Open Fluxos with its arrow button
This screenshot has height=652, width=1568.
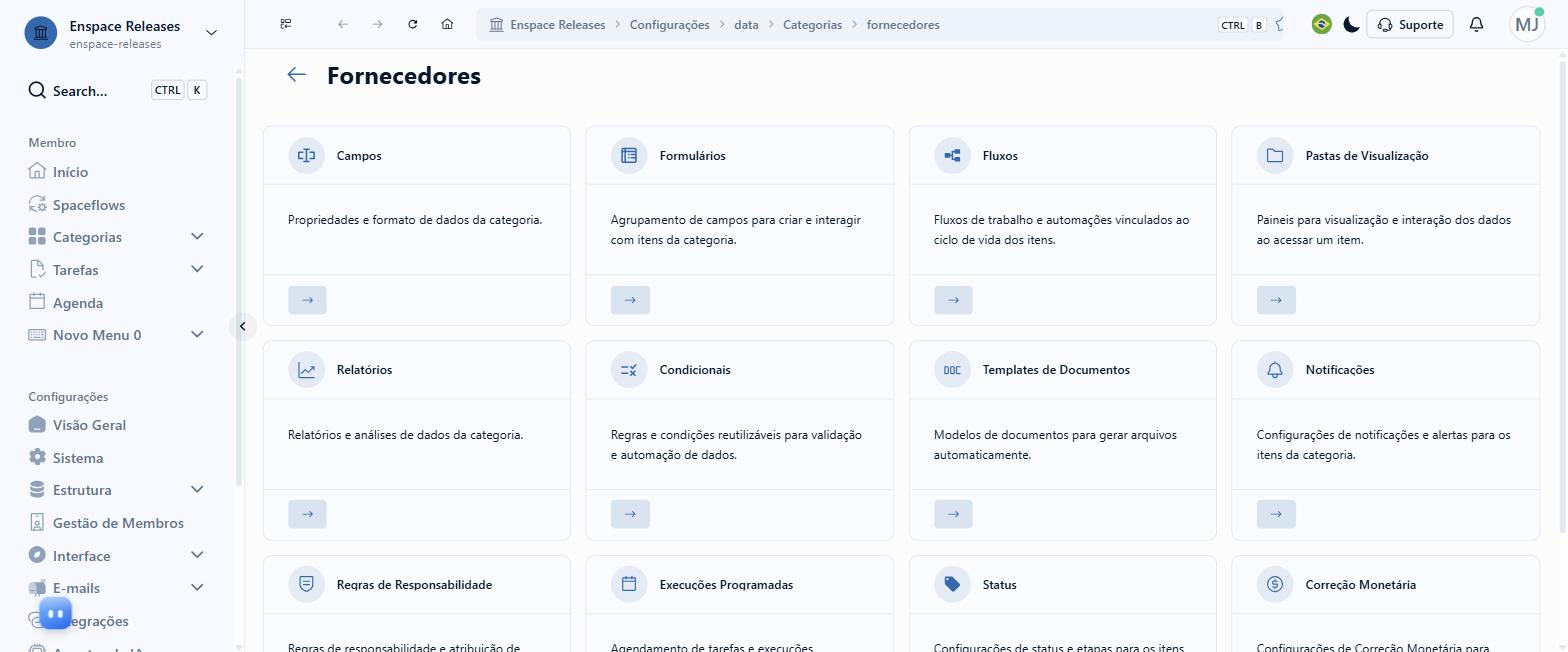(x=953, y=300)
